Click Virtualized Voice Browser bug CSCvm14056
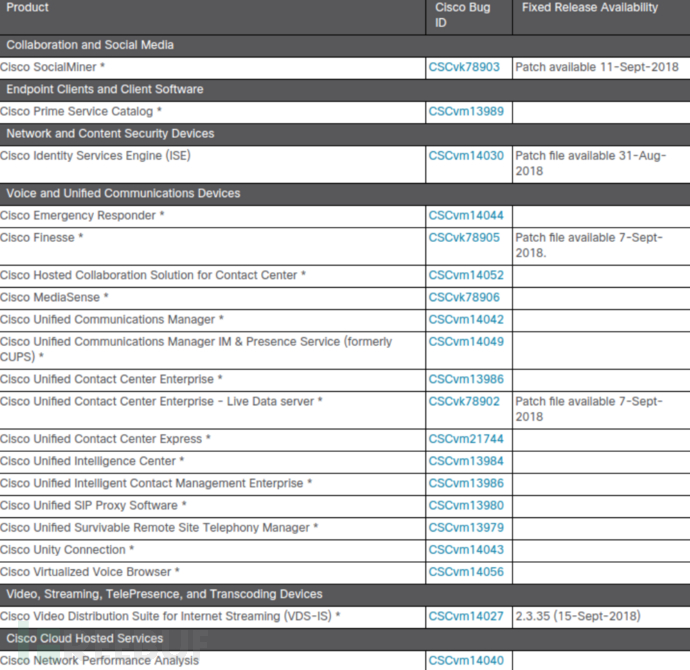The height and width of the screenshot is (670, 690). [x=466, y=572]
